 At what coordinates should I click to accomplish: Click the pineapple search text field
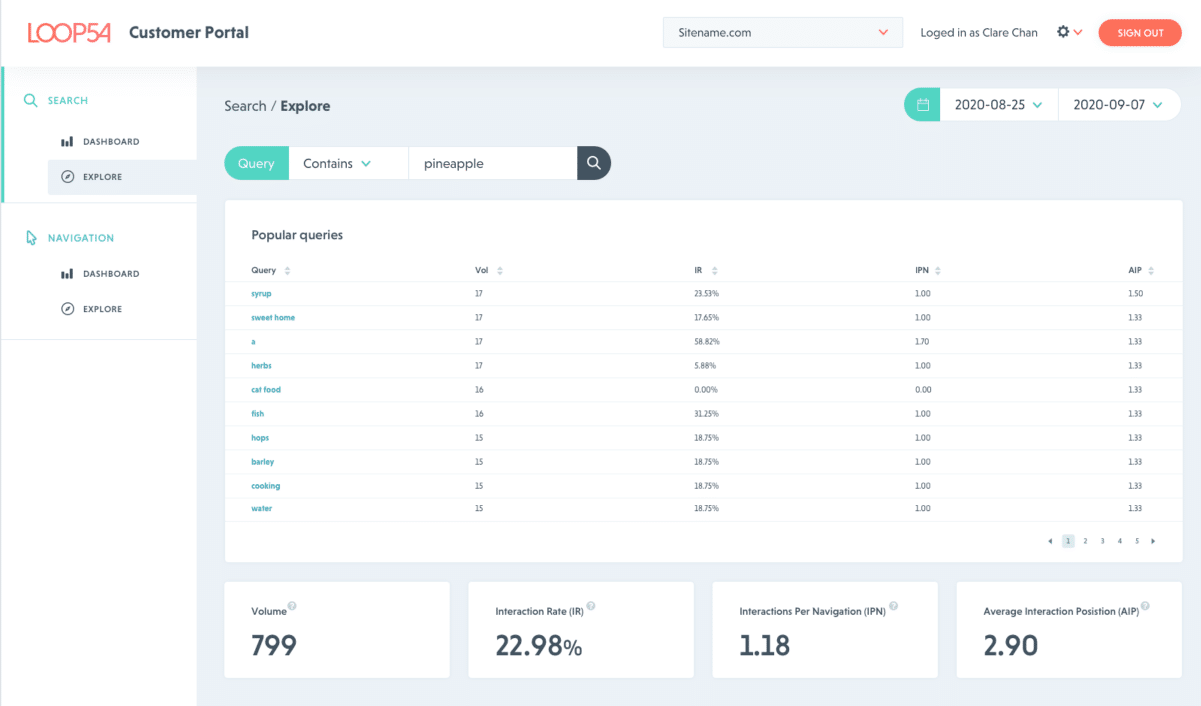click(x=492, y=163)
